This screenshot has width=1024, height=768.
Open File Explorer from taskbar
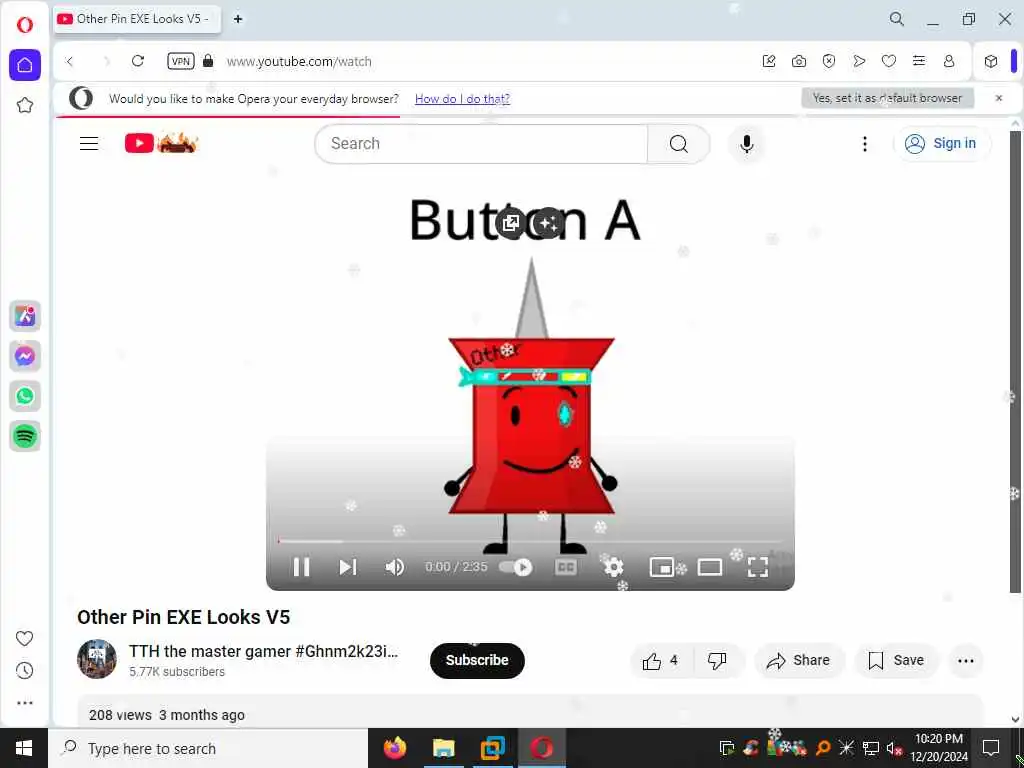(x=443, y=748)
